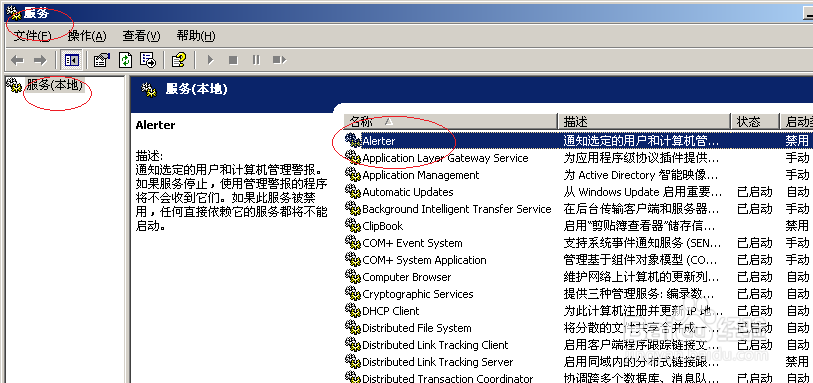This screenshot has width=813, height=383.
Task: Open the 帮助(H) menu
Action: point(195,36)
